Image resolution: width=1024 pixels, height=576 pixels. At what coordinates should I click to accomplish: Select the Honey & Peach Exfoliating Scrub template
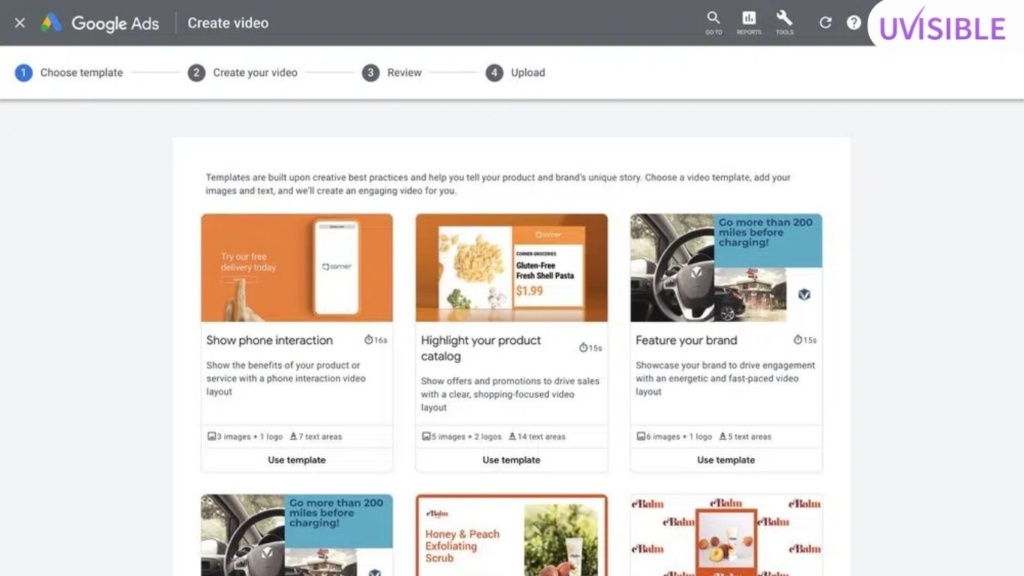[x=511, y=535]
